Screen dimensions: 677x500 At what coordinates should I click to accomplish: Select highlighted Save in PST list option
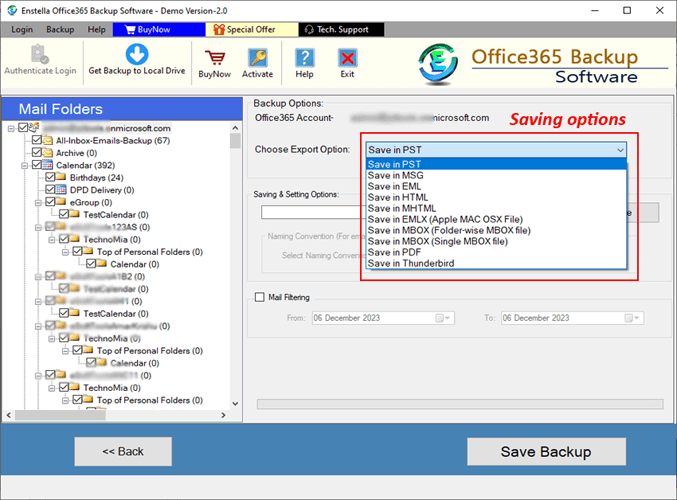pos(496,164)
